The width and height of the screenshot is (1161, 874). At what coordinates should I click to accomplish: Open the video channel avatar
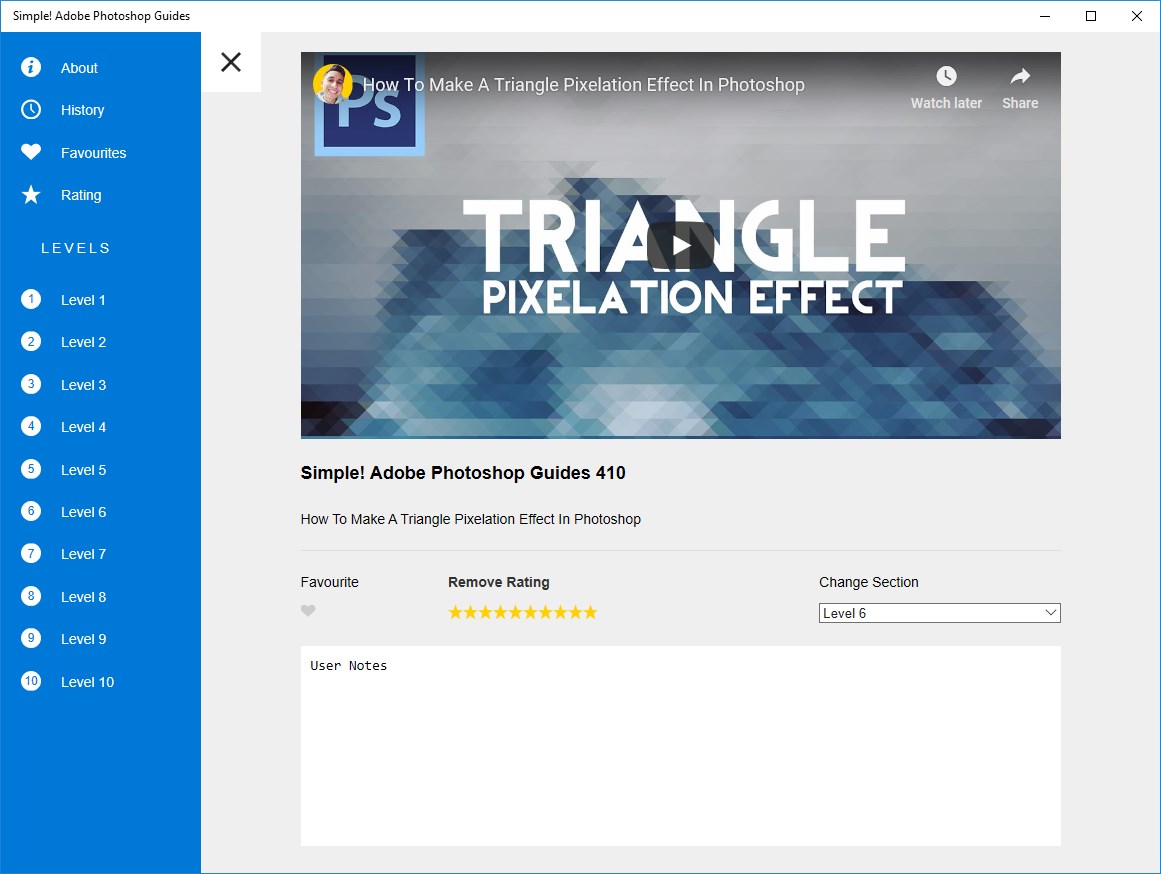pos(332,84)
